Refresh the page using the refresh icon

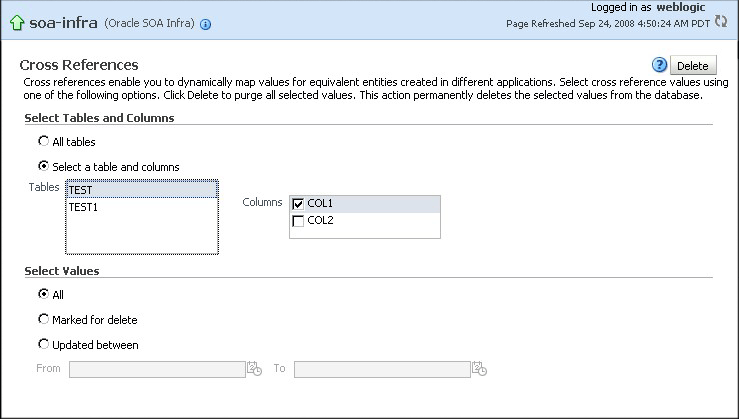721,21
